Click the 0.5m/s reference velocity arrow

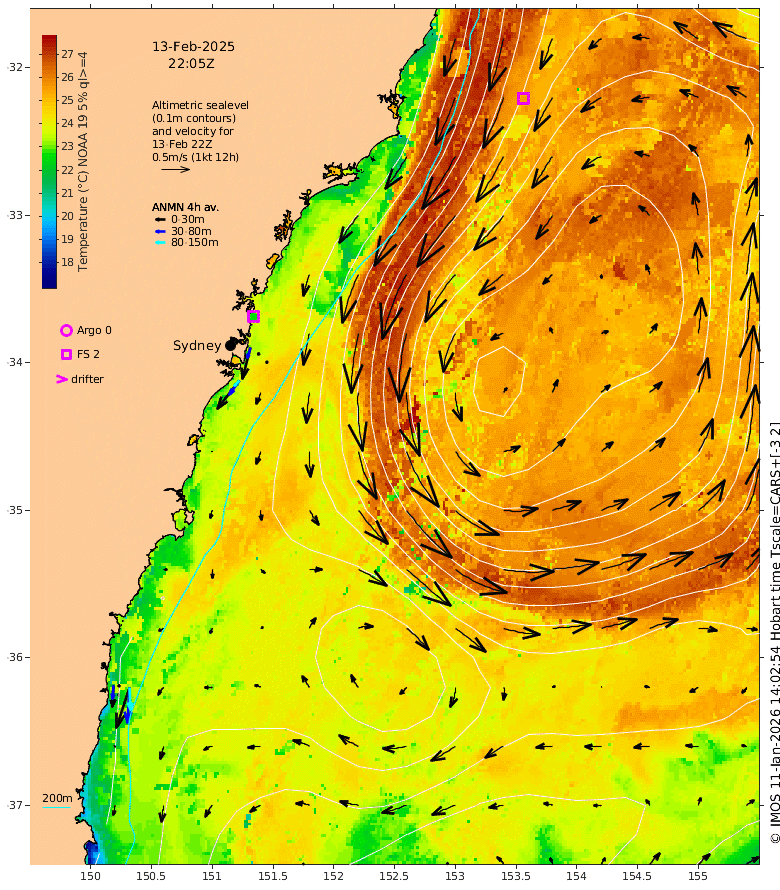[175, 169]
